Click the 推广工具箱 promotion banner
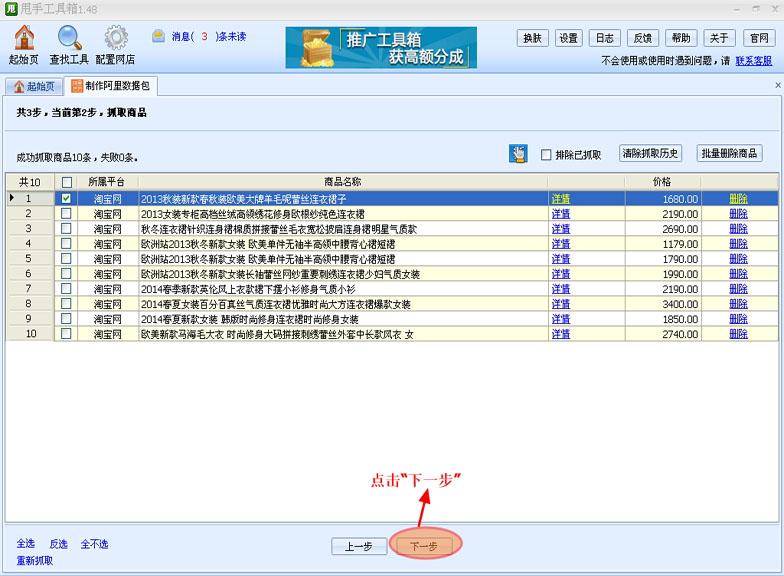The image size is (784, 576). (381, 47)
